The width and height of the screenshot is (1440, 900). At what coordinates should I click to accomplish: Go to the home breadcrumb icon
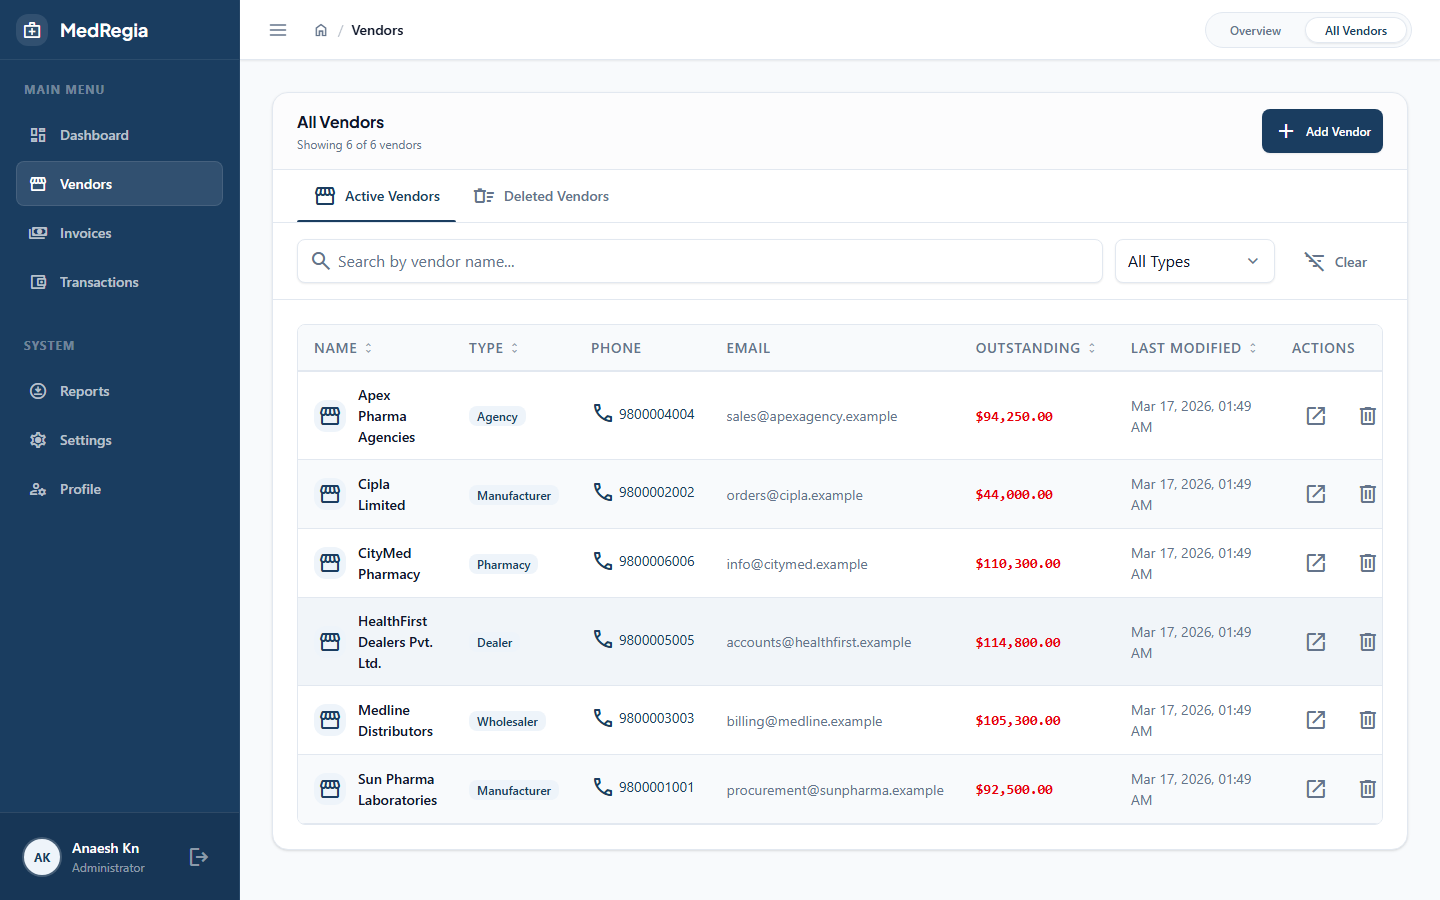click(x=321, y=30)
